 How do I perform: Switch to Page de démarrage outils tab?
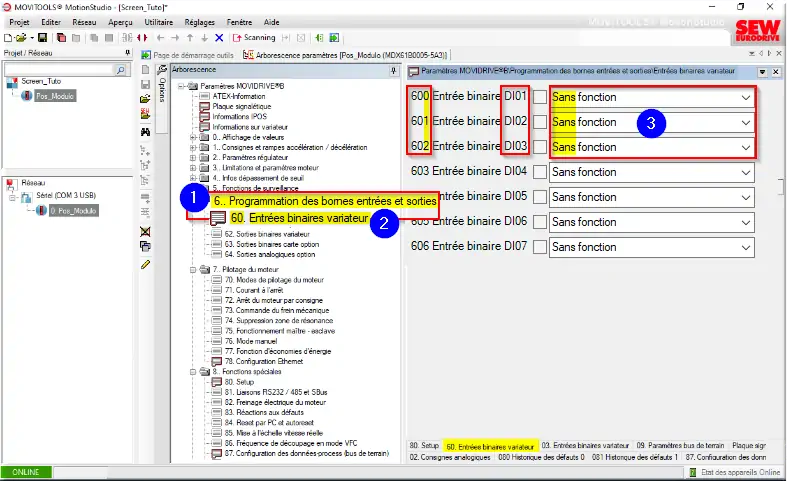188,55
